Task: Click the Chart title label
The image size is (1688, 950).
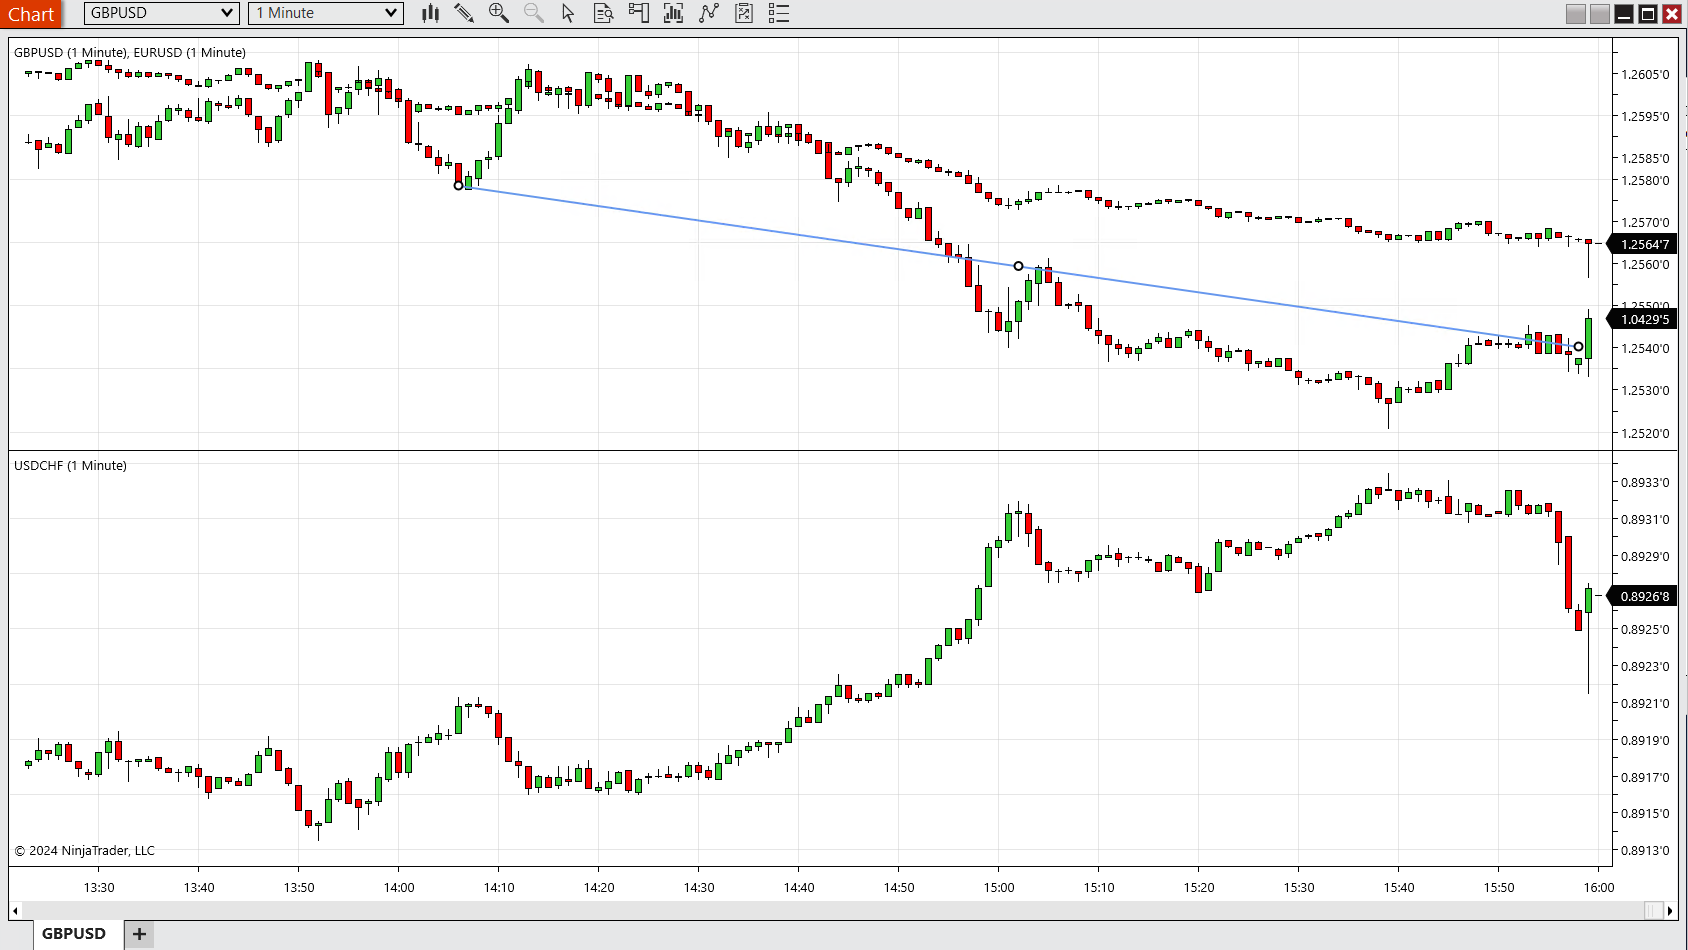Action: coord(31,14)
